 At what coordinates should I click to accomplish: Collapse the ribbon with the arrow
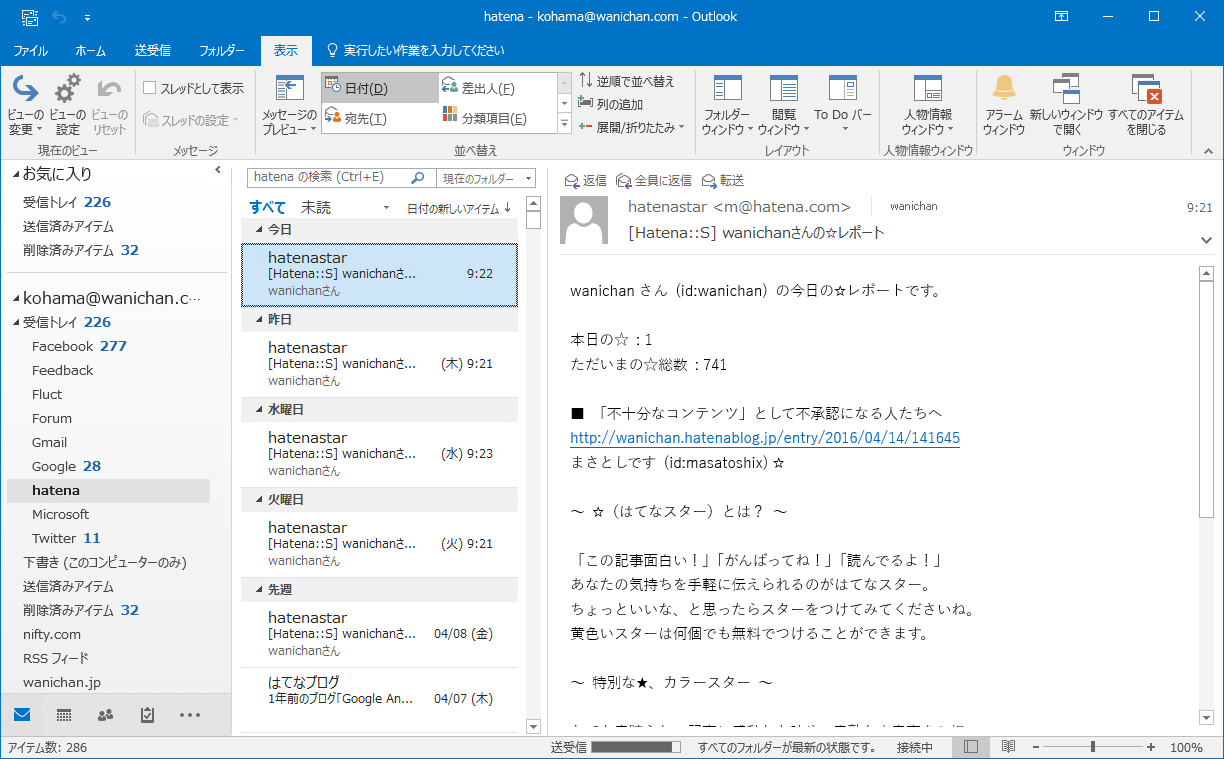pos(1208,151)
